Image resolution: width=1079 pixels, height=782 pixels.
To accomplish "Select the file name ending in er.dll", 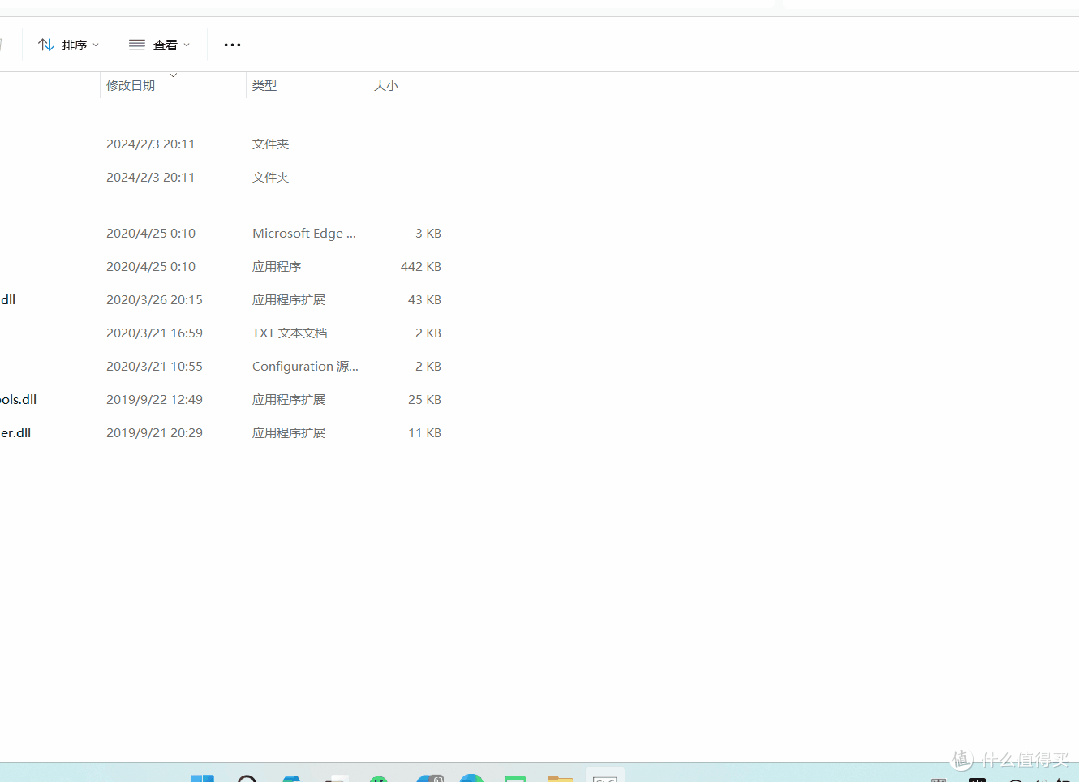I will pyautogui.click(x=15, y=432).
